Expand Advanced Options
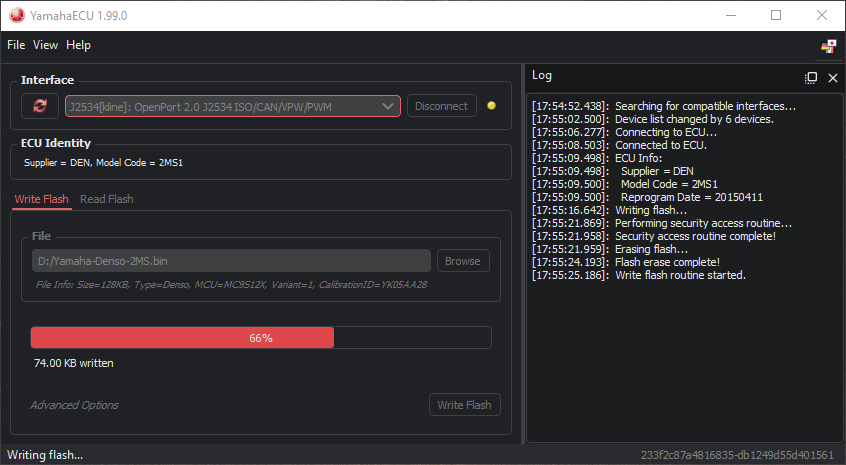Screen dimensions: 846x465 (74, 405)
